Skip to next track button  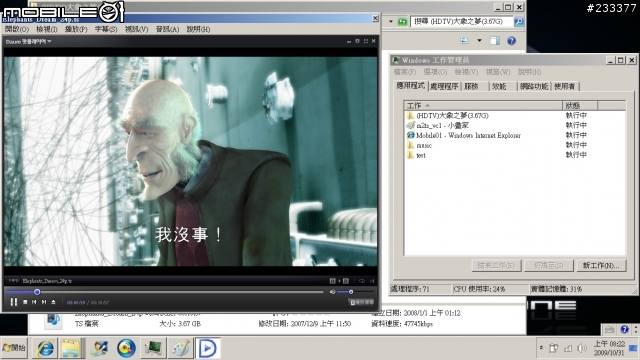point(44,302)
